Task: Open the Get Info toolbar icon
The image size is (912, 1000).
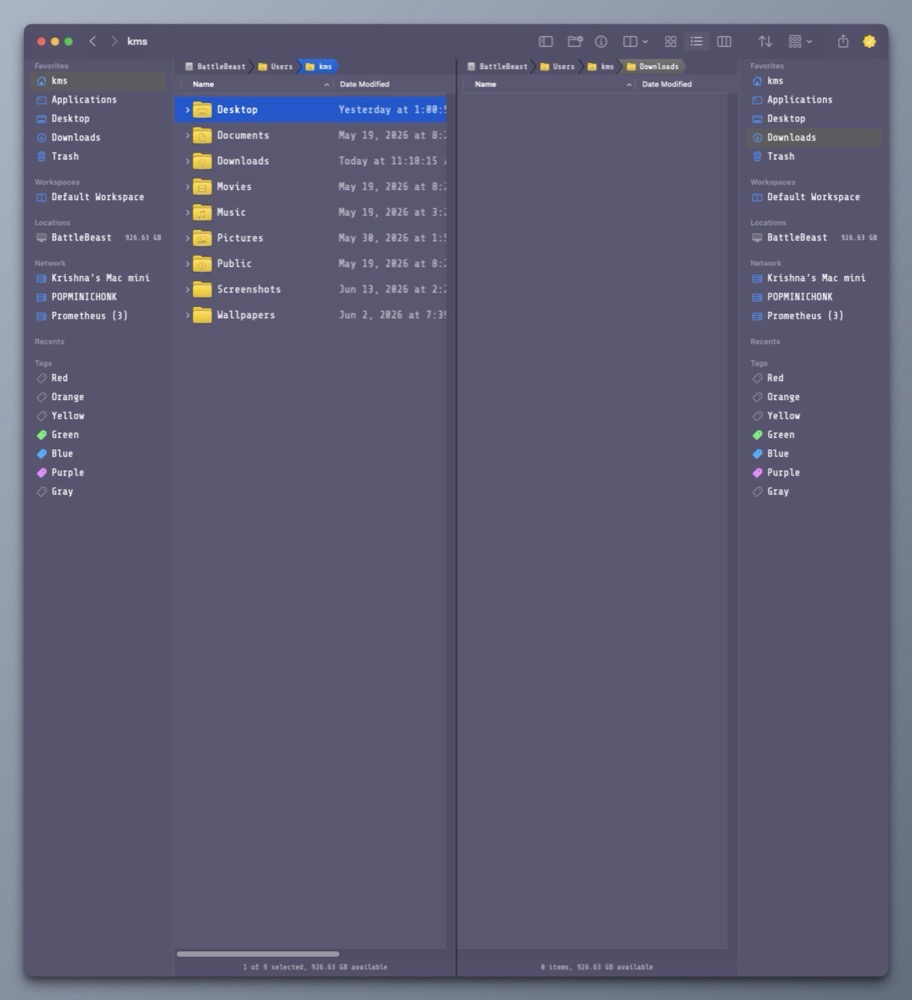Action: pyautogui.click(x=601, y=41)
